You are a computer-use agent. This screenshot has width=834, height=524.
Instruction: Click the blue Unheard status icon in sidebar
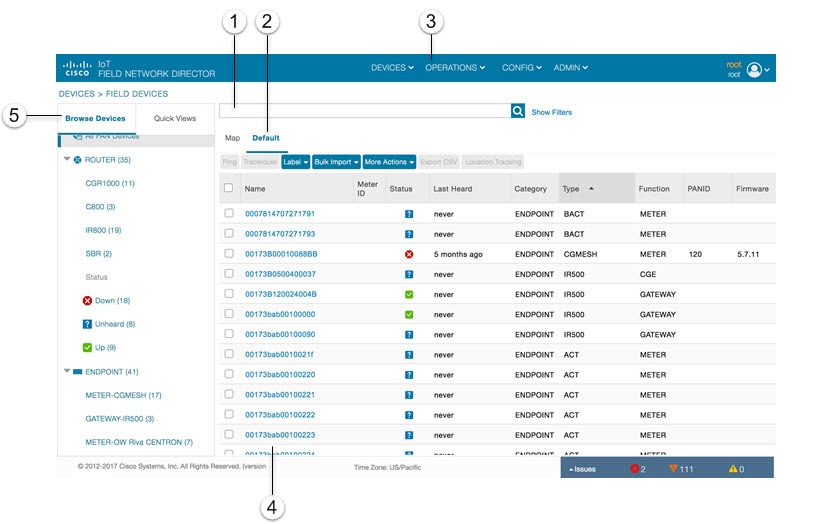tap(87, 324)
